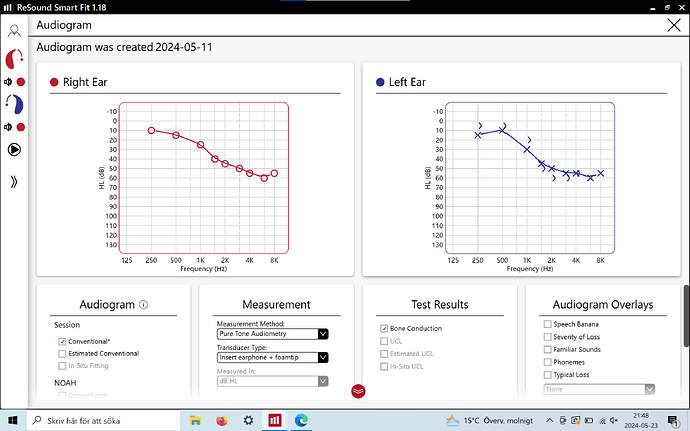Open the Measurement Method dropdown

point(272,334)
